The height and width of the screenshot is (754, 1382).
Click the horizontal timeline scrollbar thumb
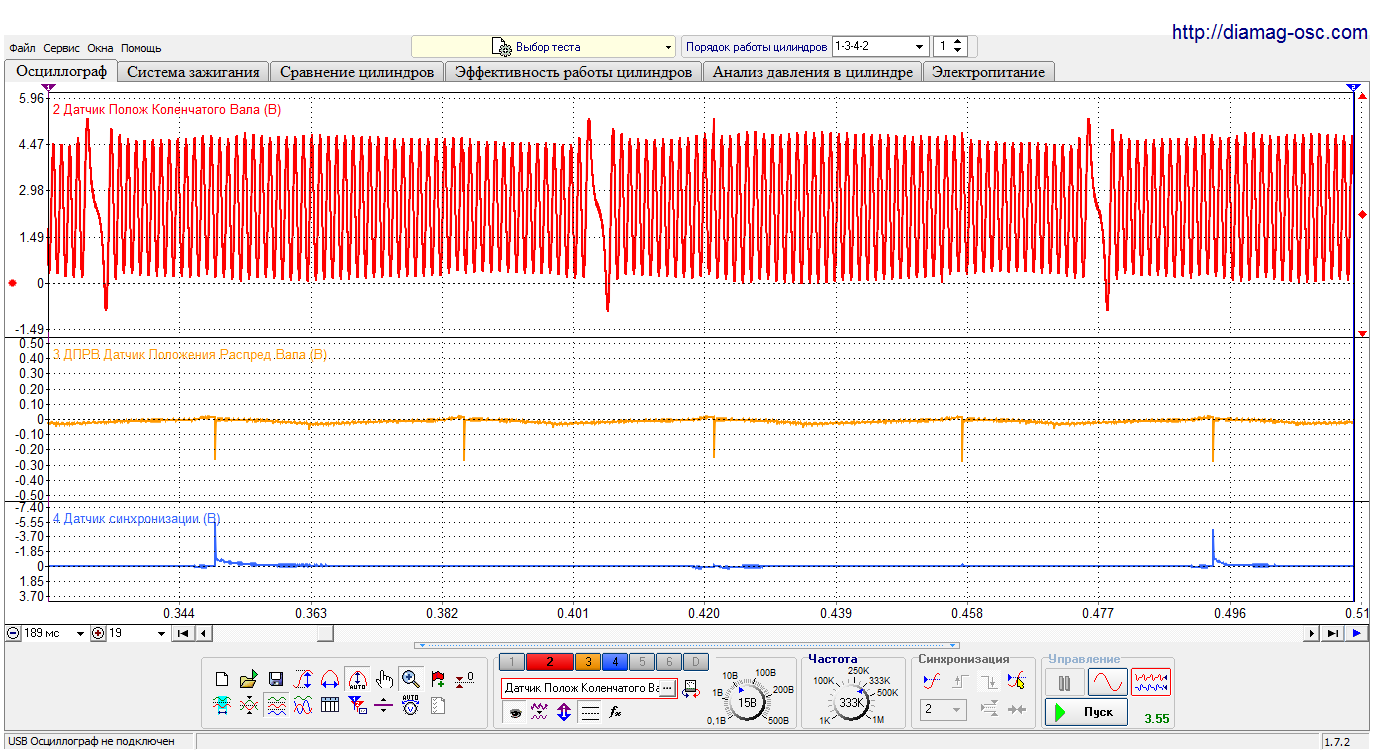(x=325, y=633)
